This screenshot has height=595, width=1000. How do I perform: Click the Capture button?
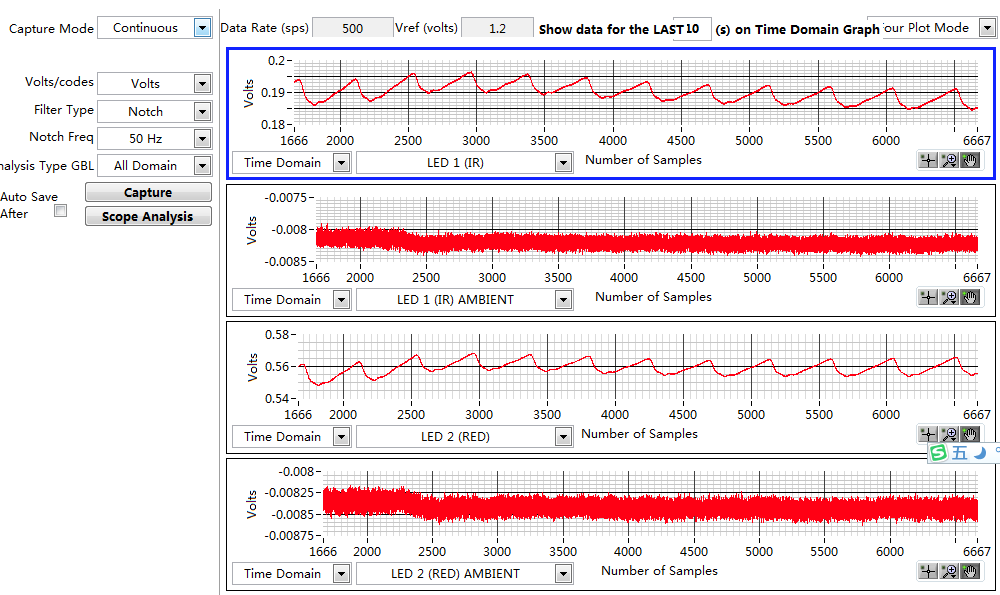(x=148, y=192)
